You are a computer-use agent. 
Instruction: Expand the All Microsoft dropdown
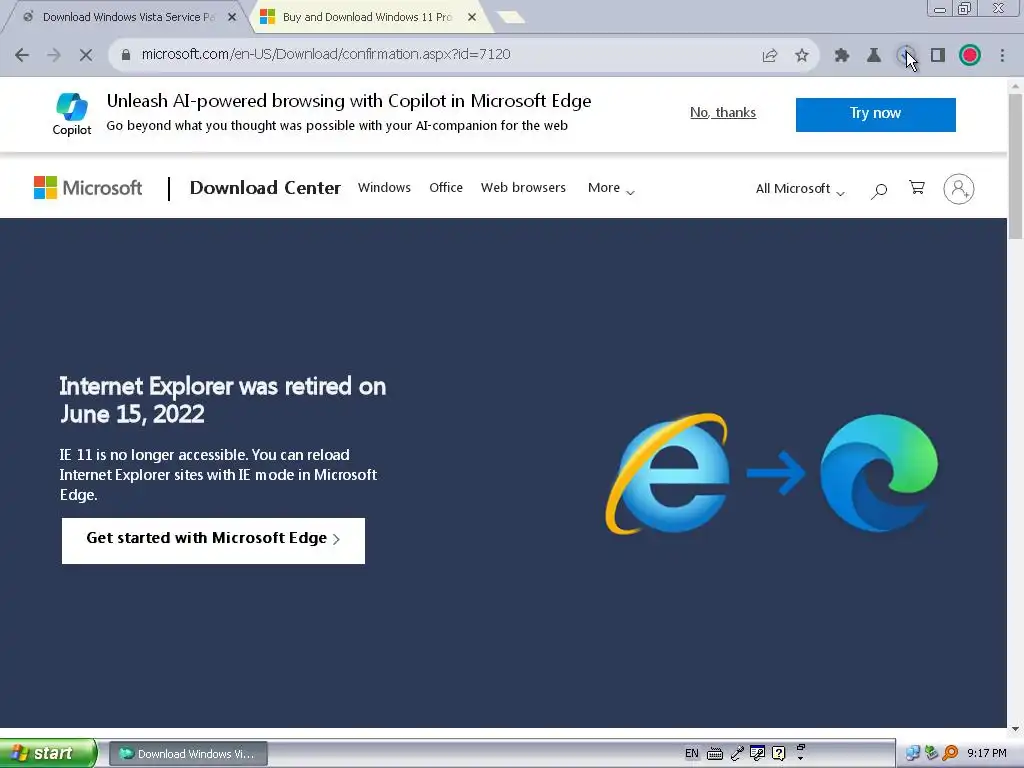coord(800,189)
